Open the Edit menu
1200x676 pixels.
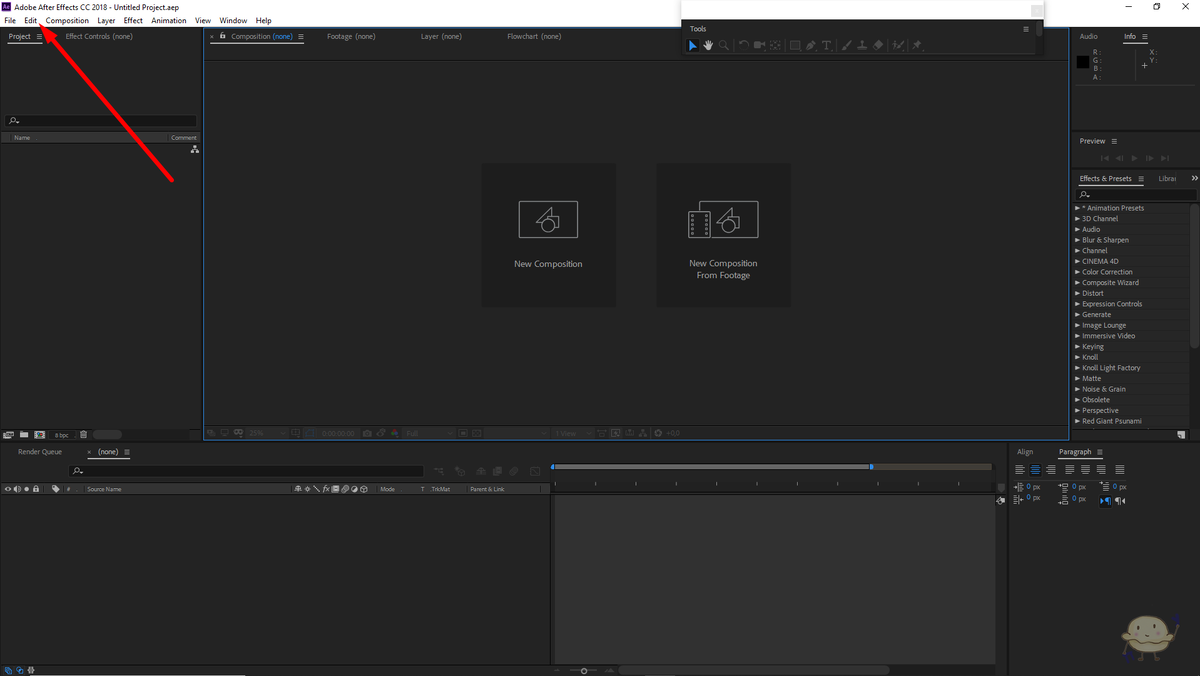pos(31,20)
